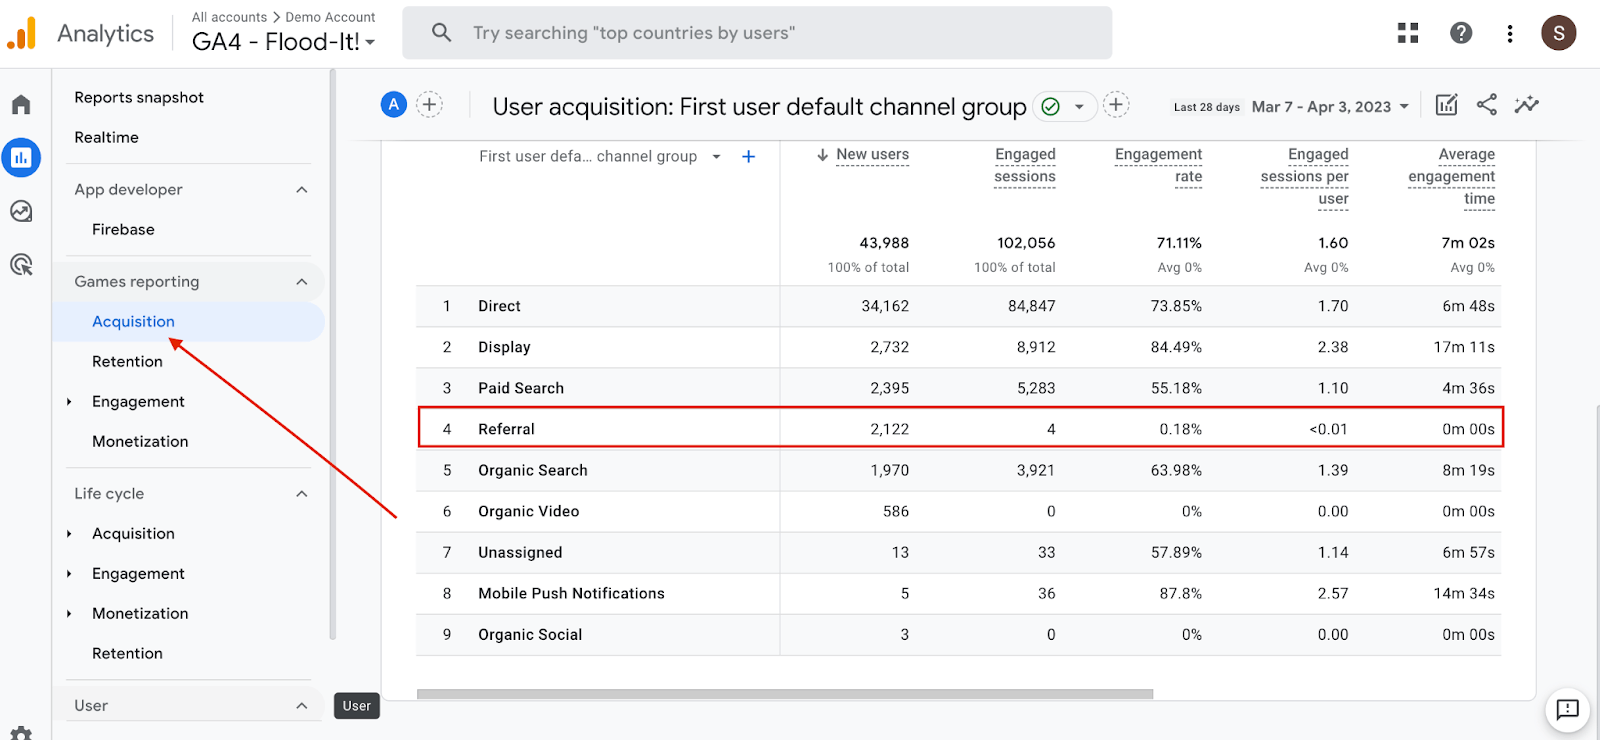Click the horizontal table scrollbar
The image size is (1600, 740).
(x=784, y=694)
